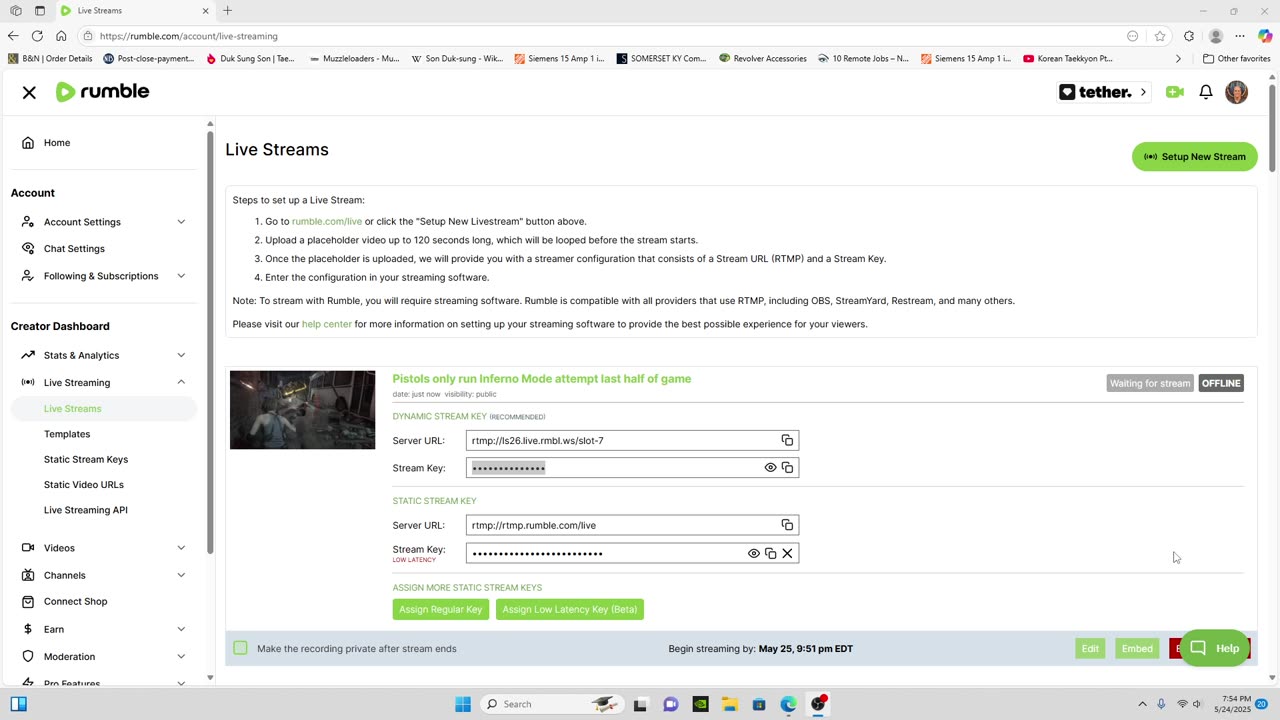Open the help center link
The height and width of the screenshot is (720, 1280).
tap(327, 324)
